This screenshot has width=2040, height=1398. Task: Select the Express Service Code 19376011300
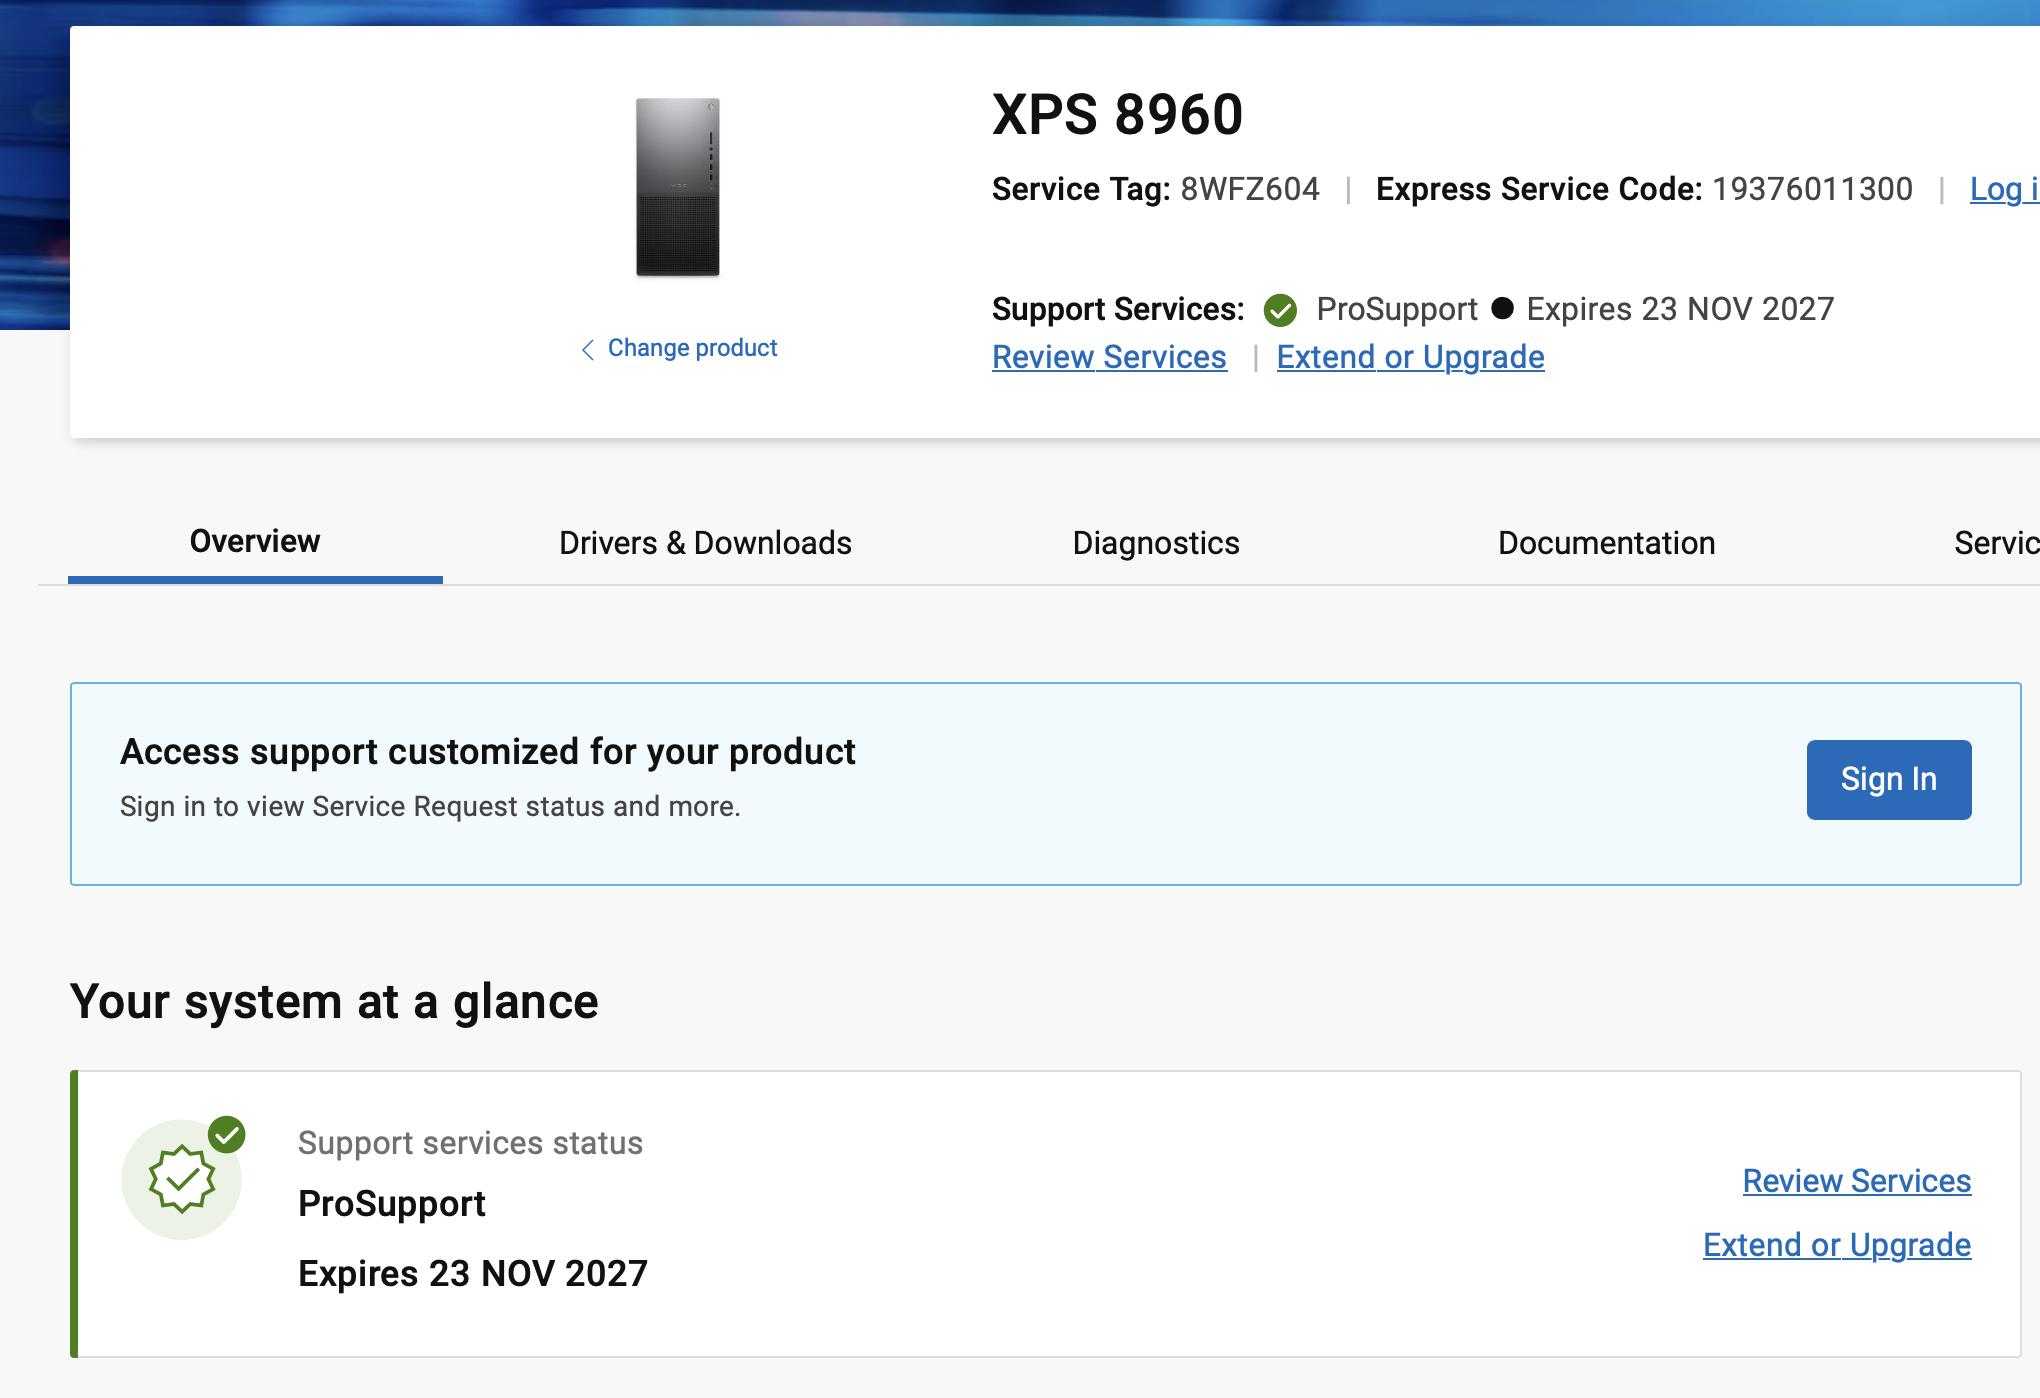[1812, 189]
